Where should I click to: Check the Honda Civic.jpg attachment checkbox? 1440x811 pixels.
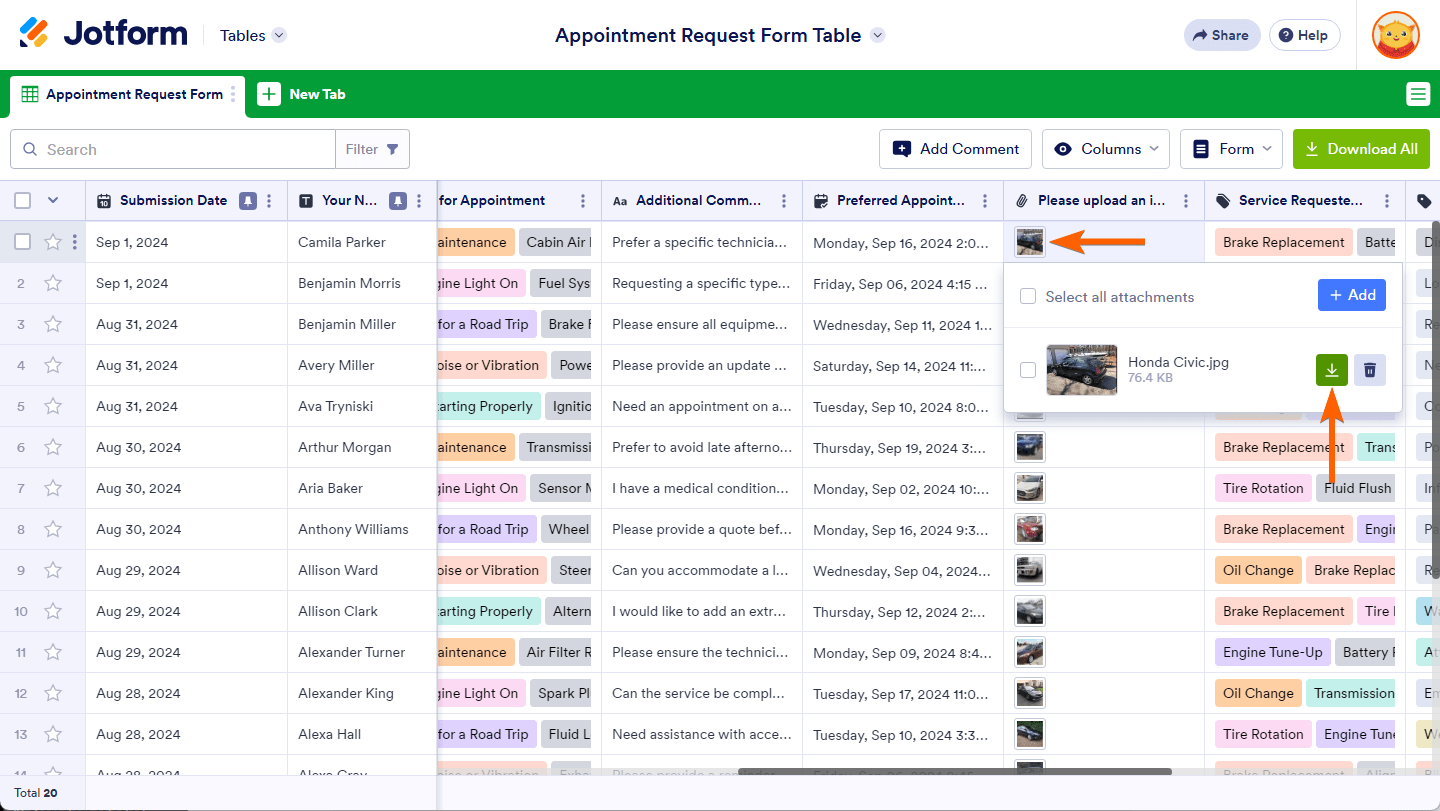(x=1028, y=370)
